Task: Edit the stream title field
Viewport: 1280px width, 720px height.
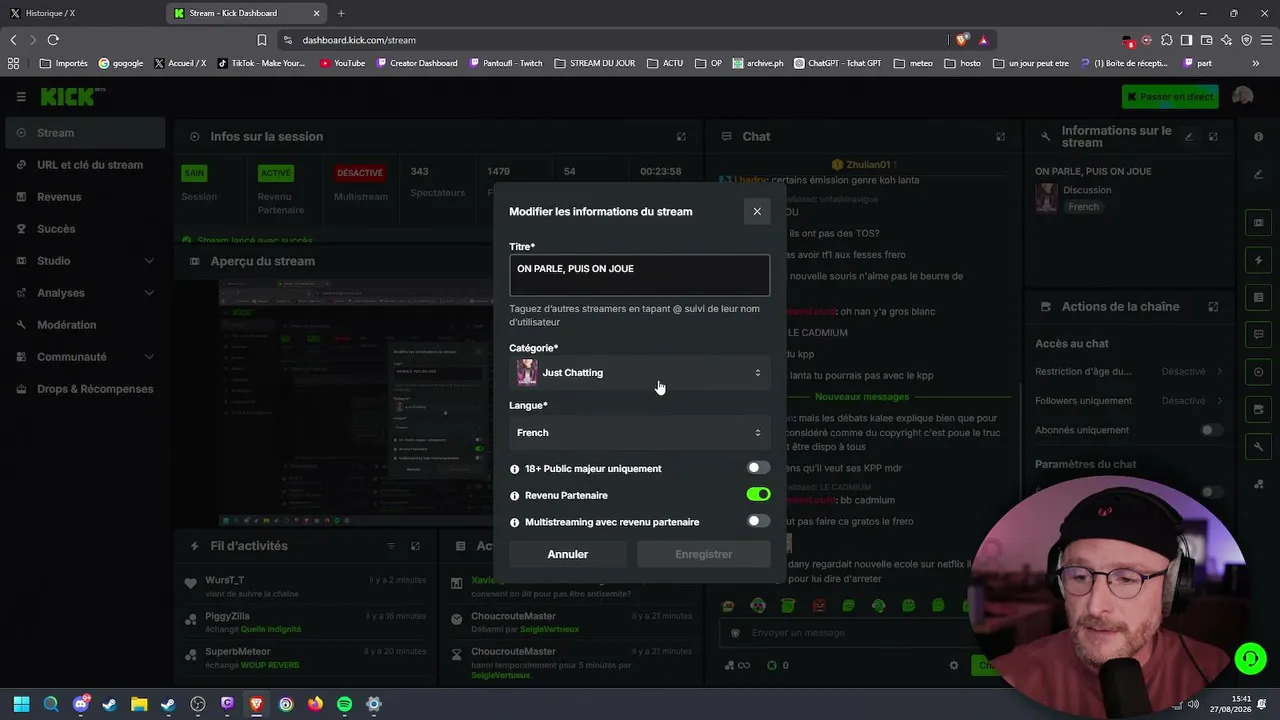Action: click(x=639, y=275)
